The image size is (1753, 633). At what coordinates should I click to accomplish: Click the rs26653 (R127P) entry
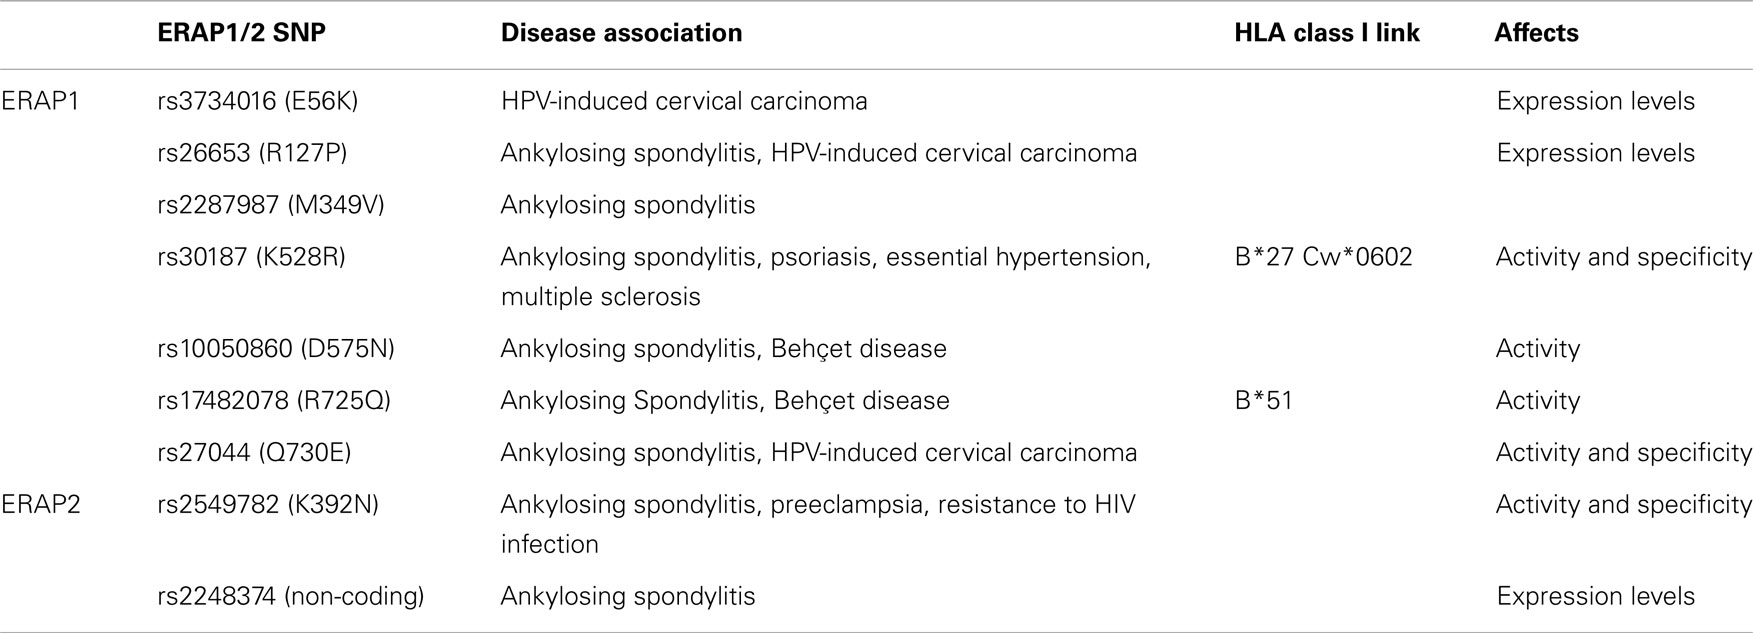[x=252, y=153]
